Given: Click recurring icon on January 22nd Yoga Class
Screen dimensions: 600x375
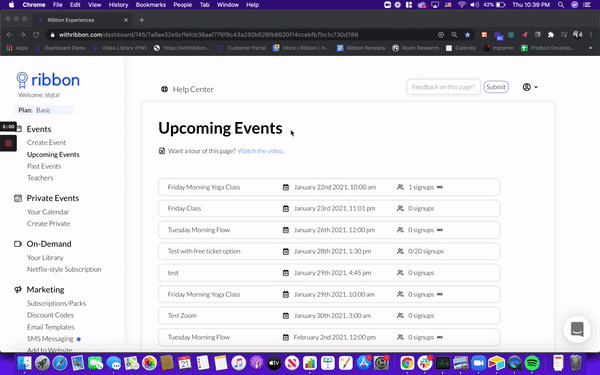Looking at the screenshot, I should (440, 187).
